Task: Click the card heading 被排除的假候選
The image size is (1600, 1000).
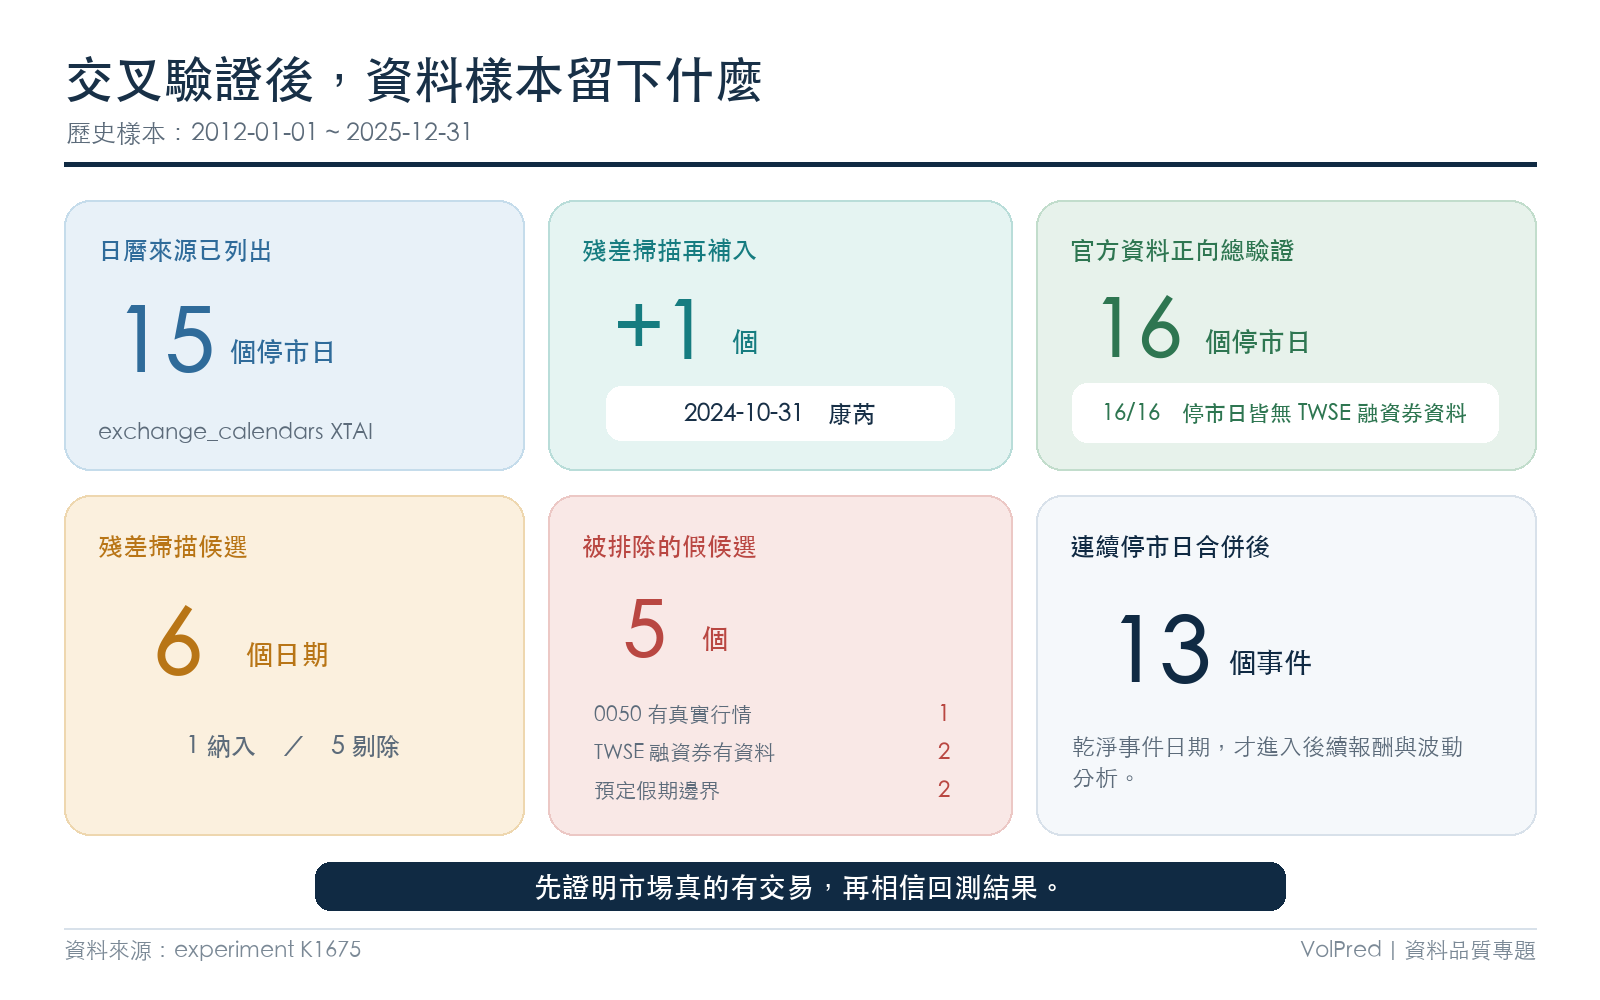Action: coord(669,547)
